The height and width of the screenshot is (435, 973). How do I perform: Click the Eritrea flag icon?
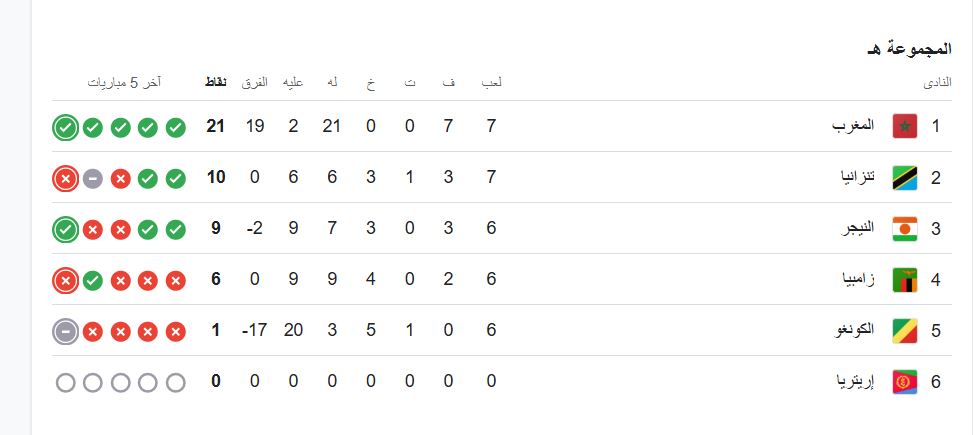point(904,382)
